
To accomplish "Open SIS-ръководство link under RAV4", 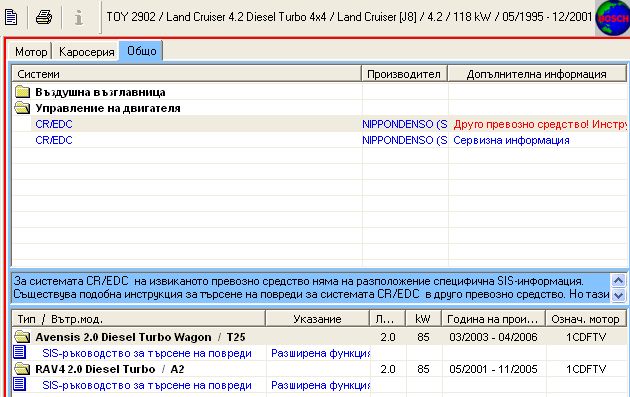I will click(147, 385).
